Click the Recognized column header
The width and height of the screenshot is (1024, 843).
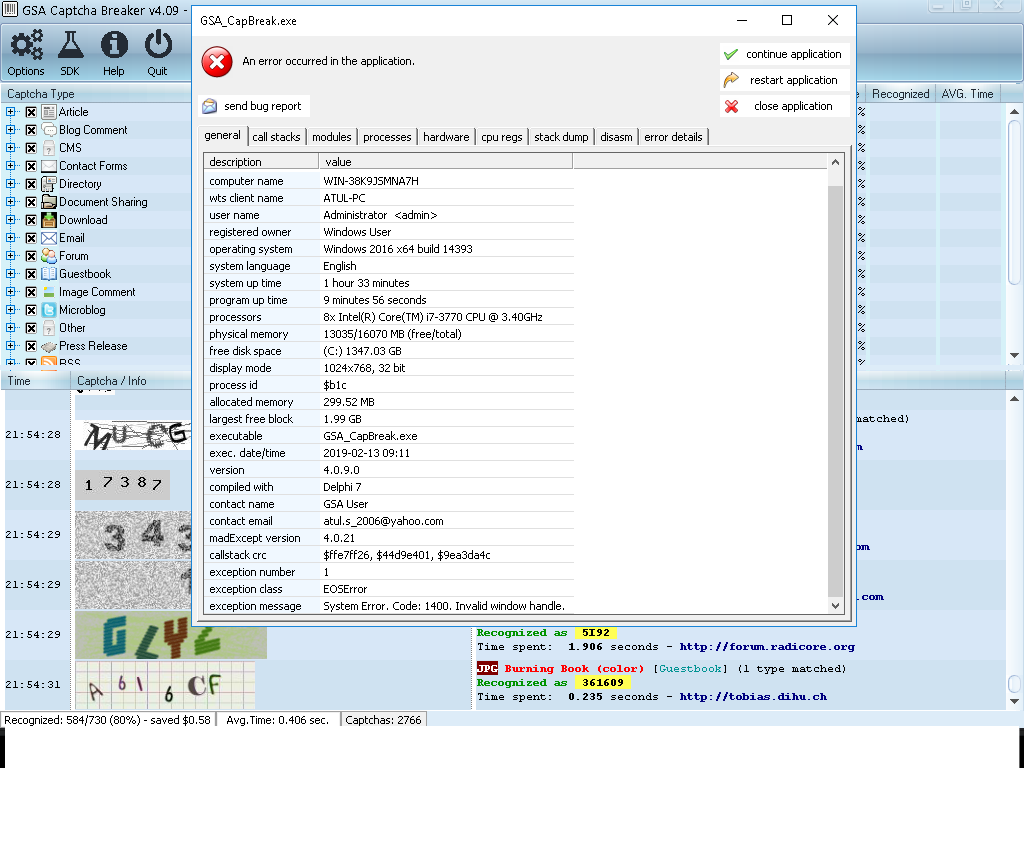[901, 94]
